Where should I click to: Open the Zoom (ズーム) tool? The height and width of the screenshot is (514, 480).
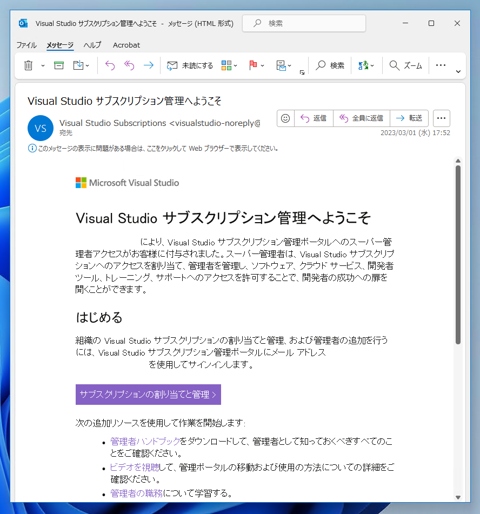(x=406, y=65)
